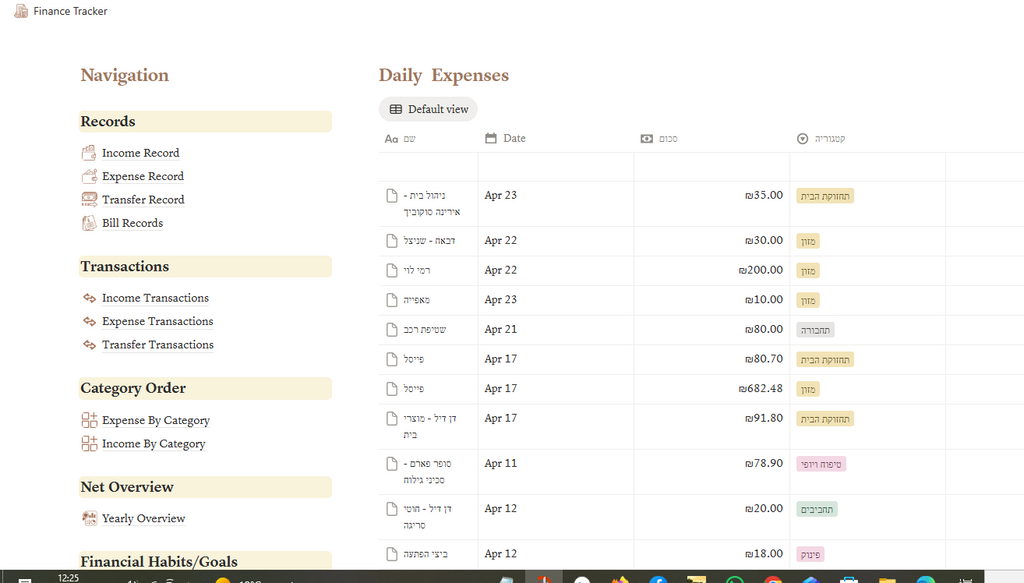
Task: Open the Bill Records link
Action: [x=133, y=223]
